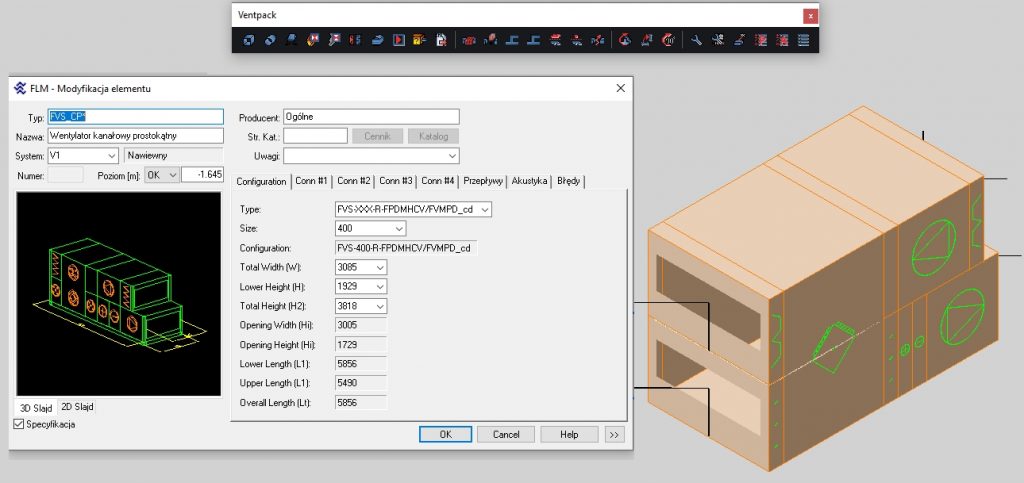Click the Help button

(x=569, y=434)
